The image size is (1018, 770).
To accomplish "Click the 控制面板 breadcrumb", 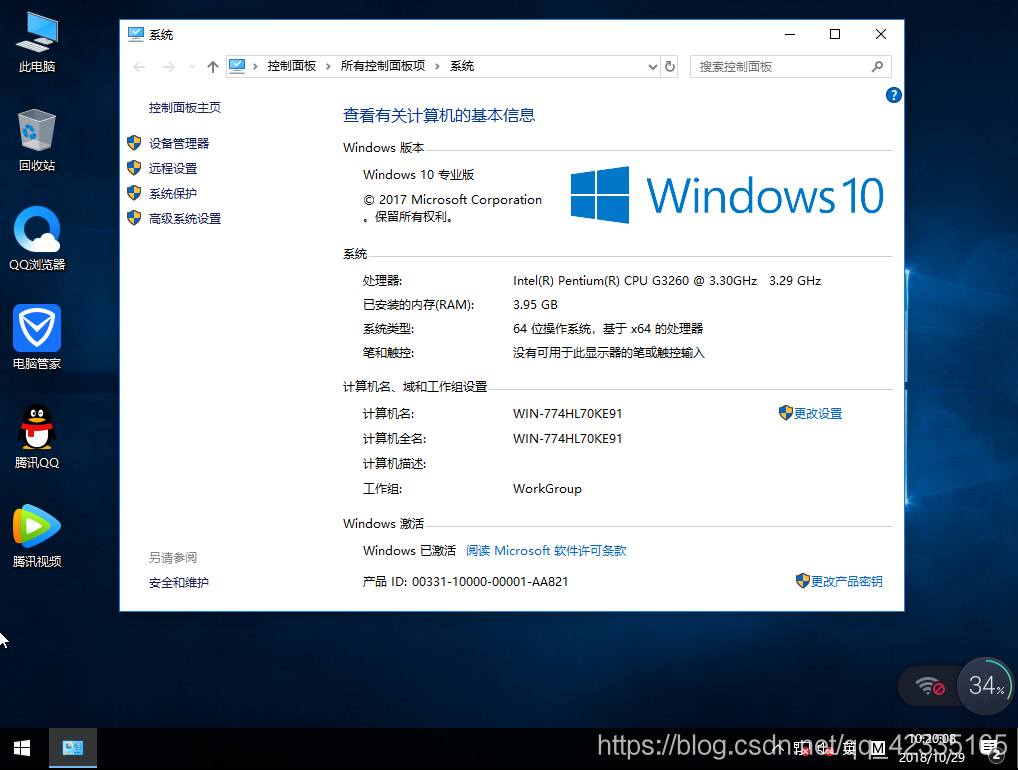I will point(292,66).
